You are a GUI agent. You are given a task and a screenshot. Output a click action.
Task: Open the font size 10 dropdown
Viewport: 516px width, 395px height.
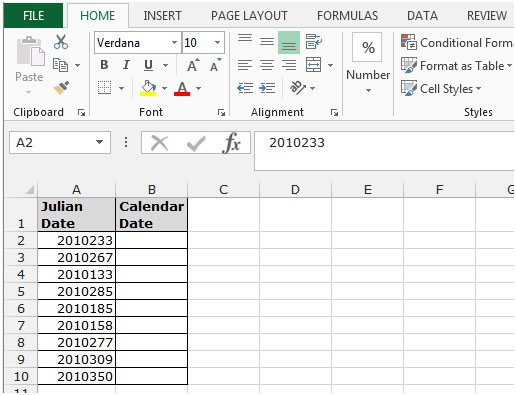(217, 43)
